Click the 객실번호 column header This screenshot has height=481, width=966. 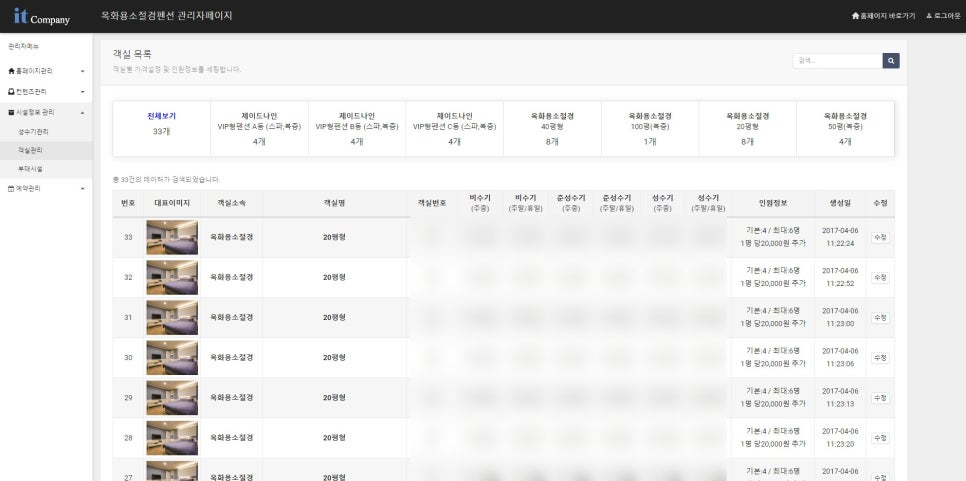pyautogui.click(x=432, y=203)
